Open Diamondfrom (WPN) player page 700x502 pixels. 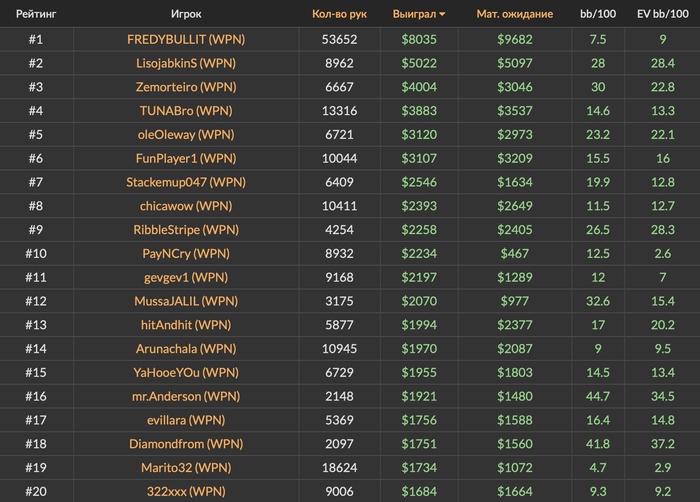coord(186,444)
